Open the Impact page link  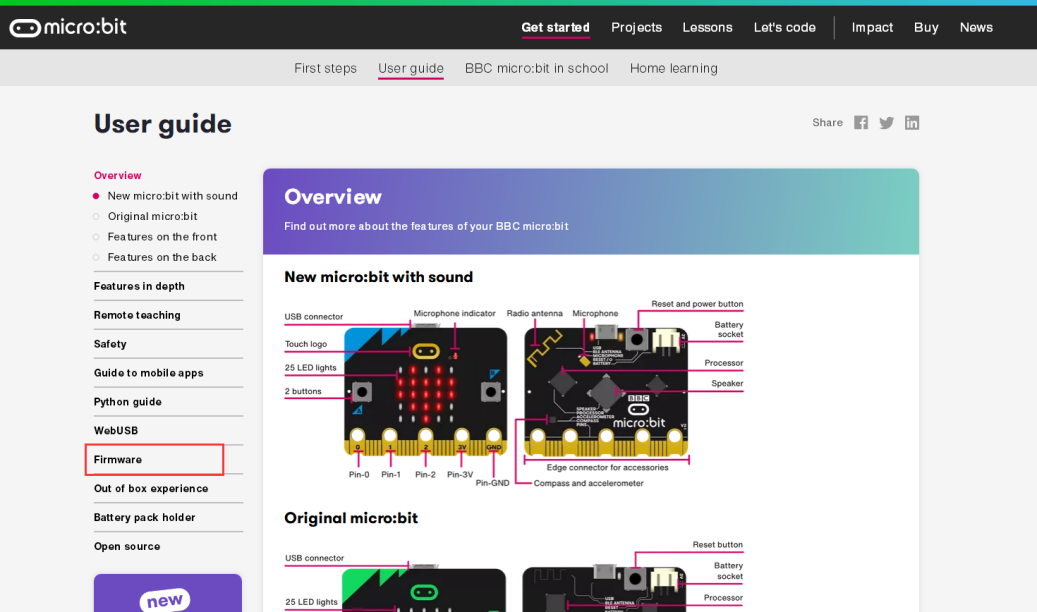[872, 27]
